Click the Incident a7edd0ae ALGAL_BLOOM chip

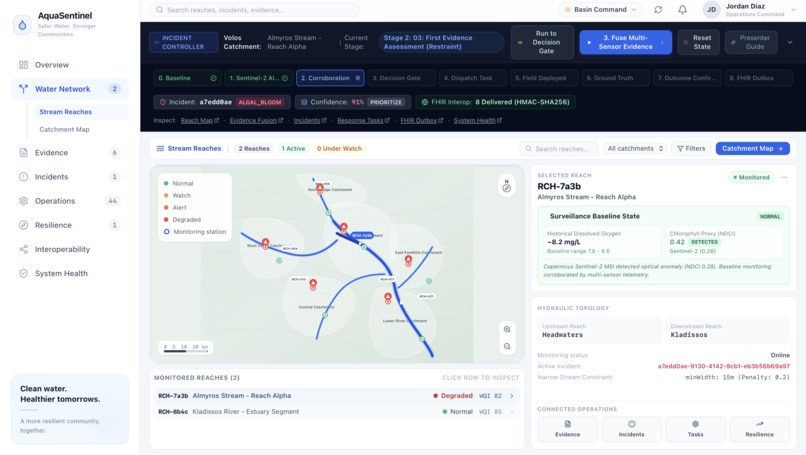222,102
